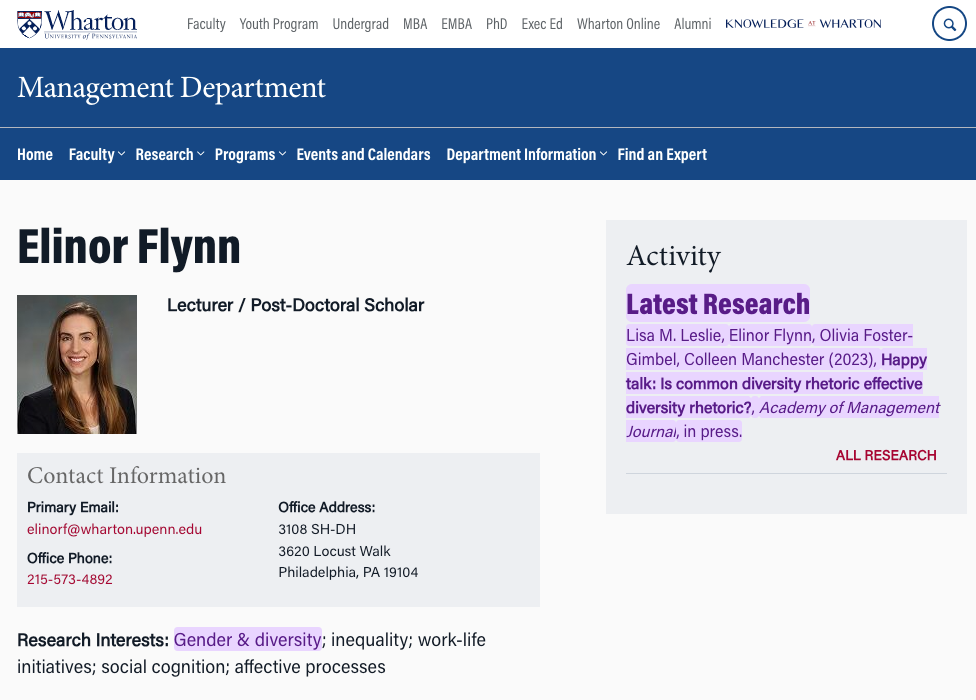Select the Primary Email label
Viewport: 976px width, 700px height.
click(73, 507)
